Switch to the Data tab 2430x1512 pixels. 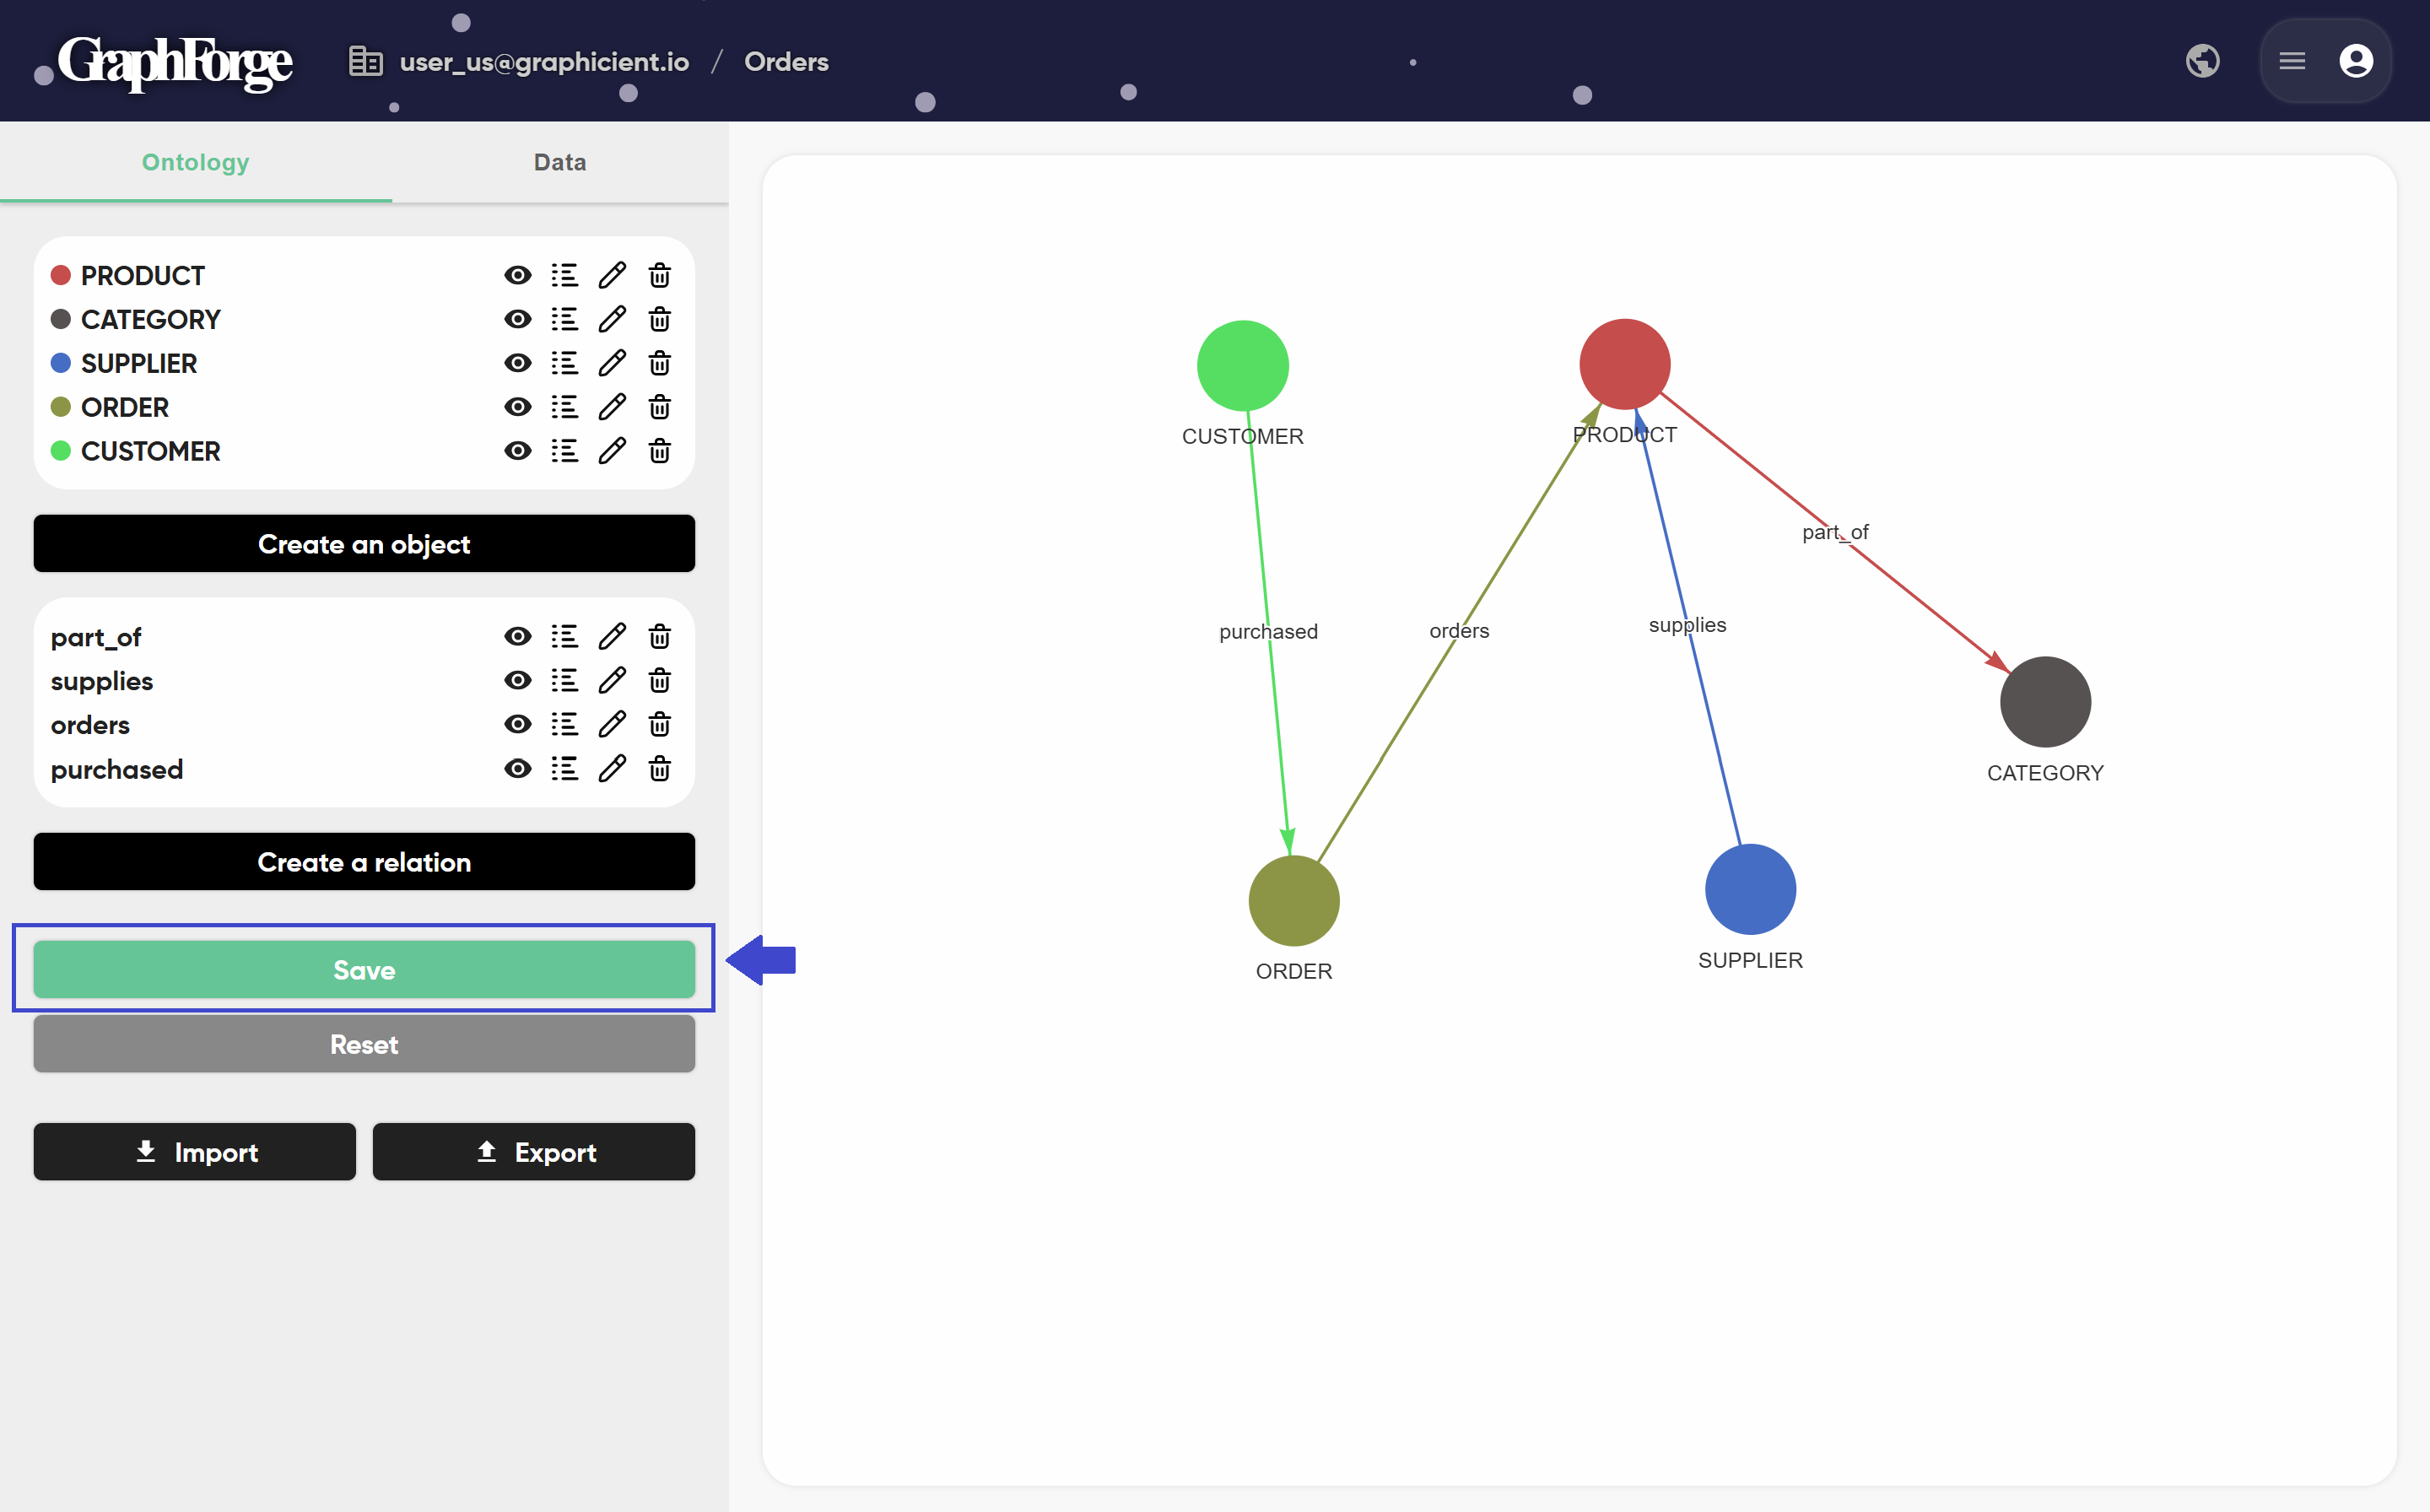tap(559, 162)
